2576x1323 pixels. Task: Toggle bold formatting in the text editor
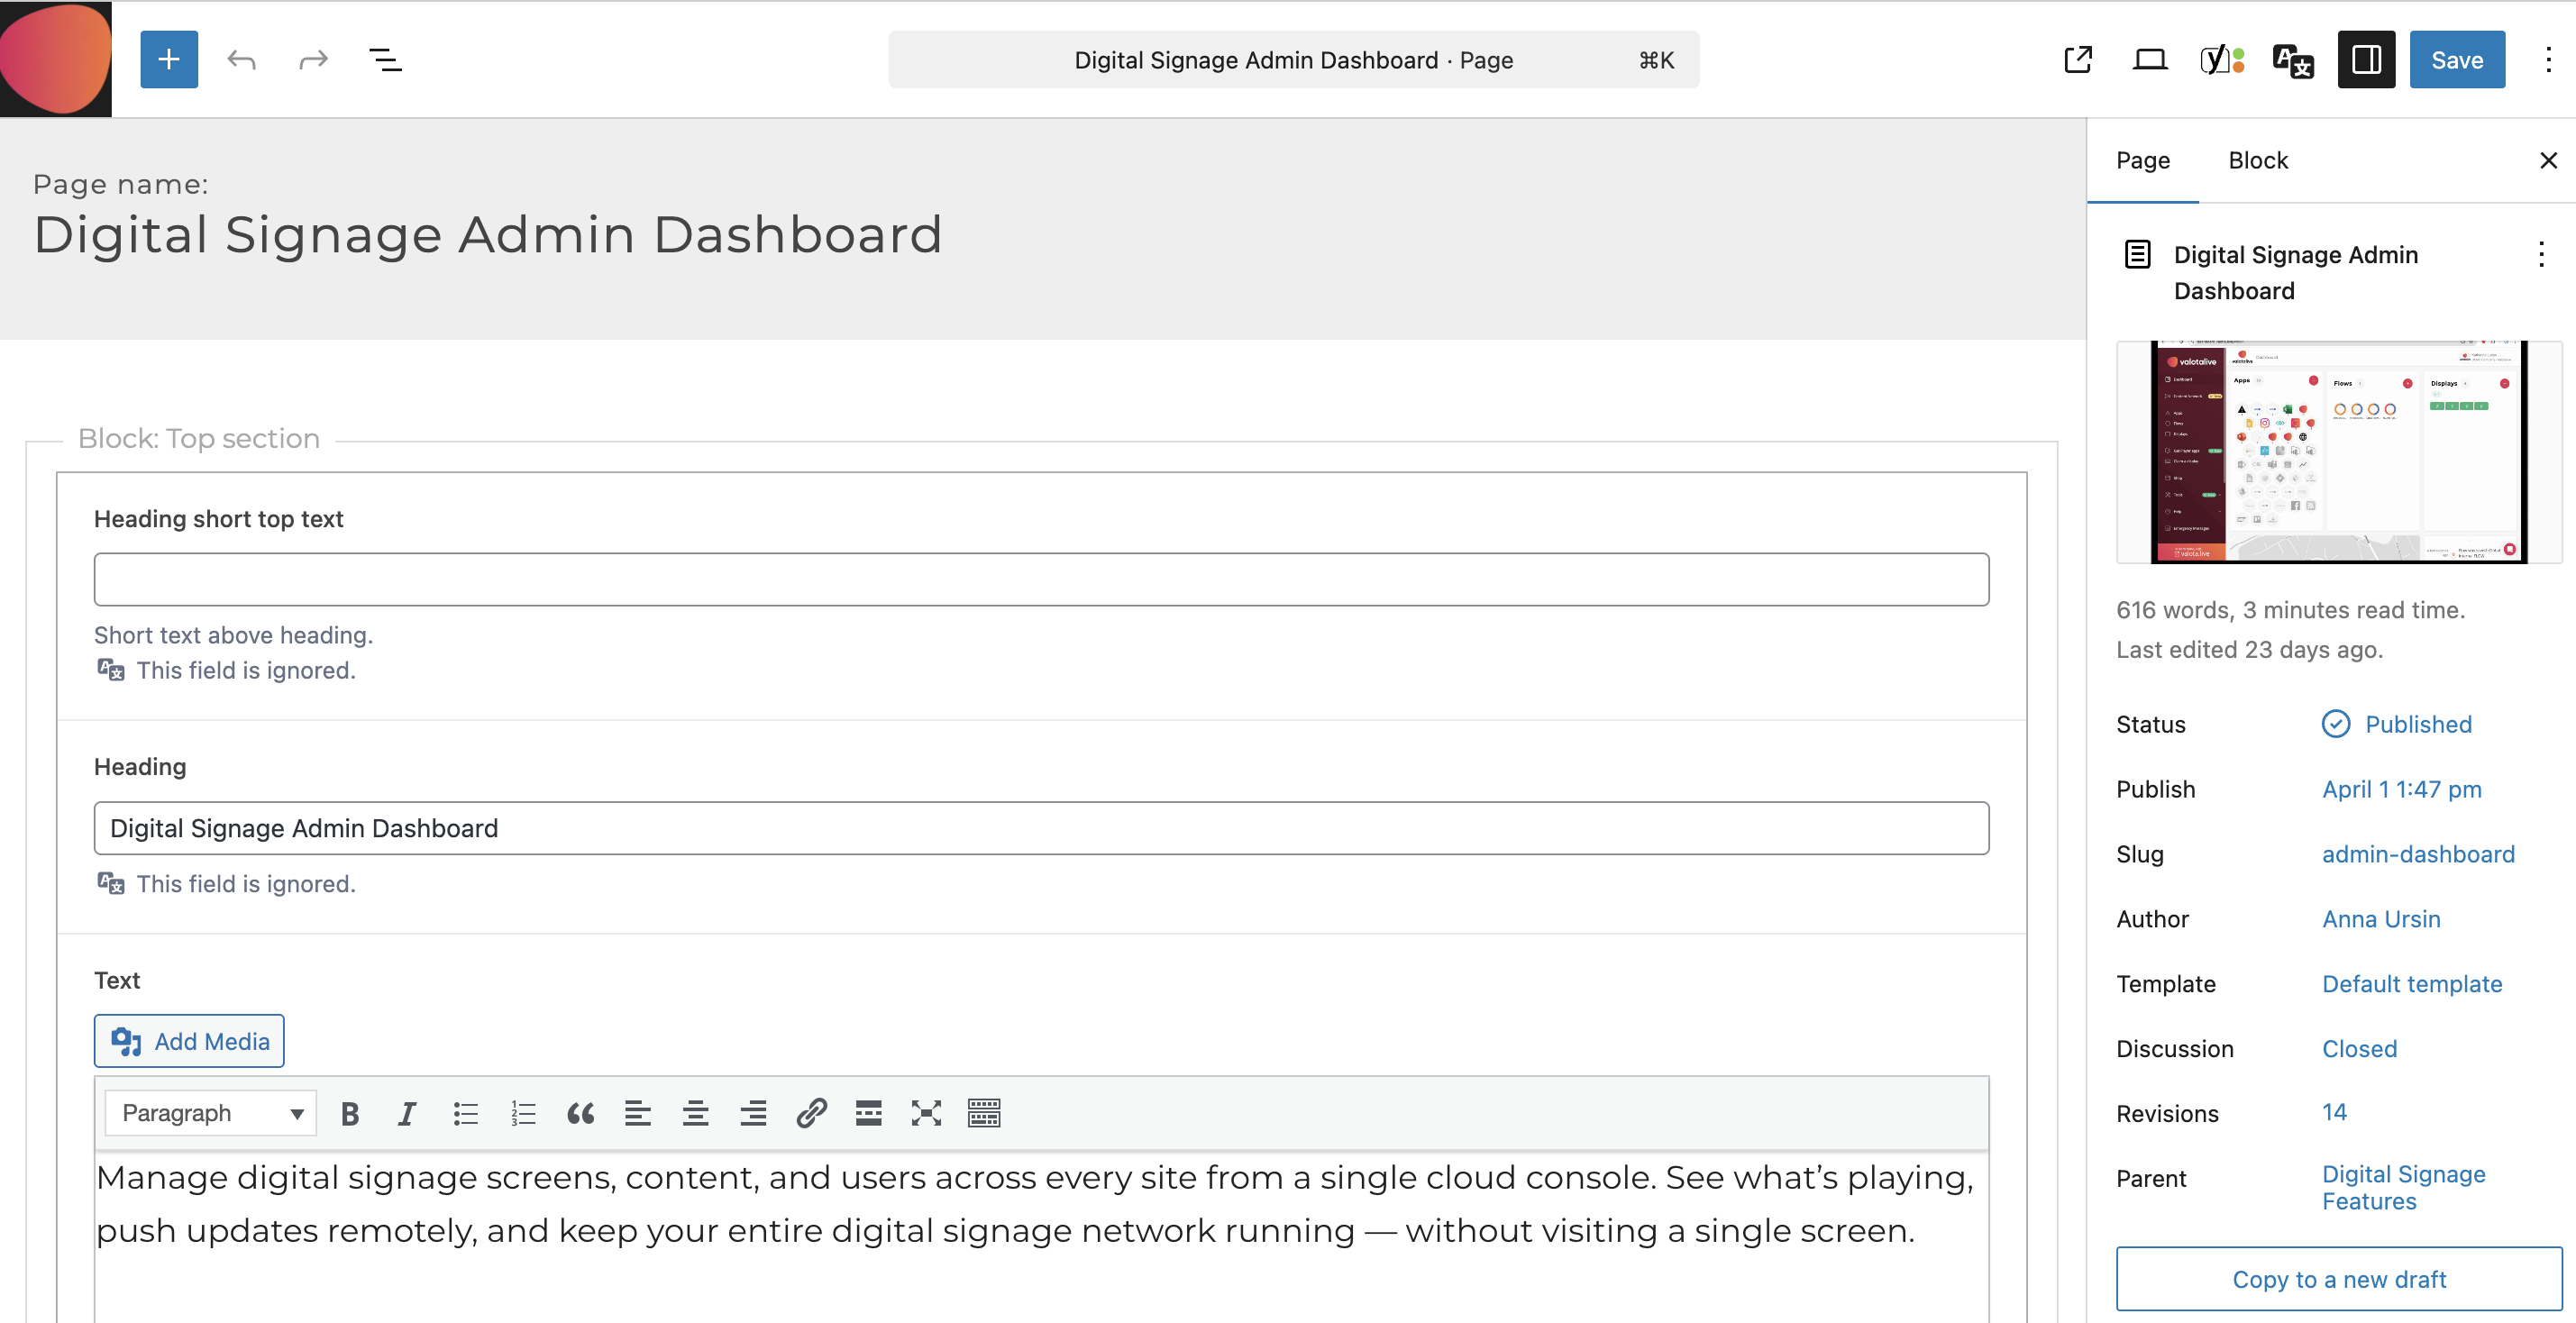(349, 1112)
